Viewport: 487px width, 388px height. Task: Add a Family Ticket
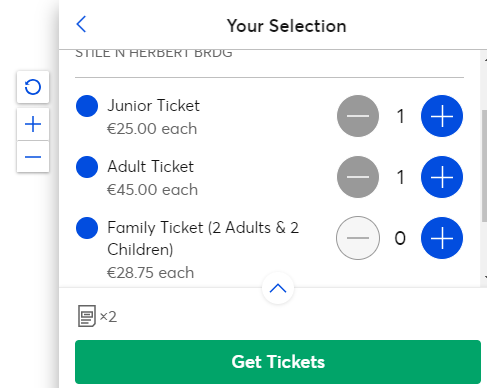tap(442, 238)
